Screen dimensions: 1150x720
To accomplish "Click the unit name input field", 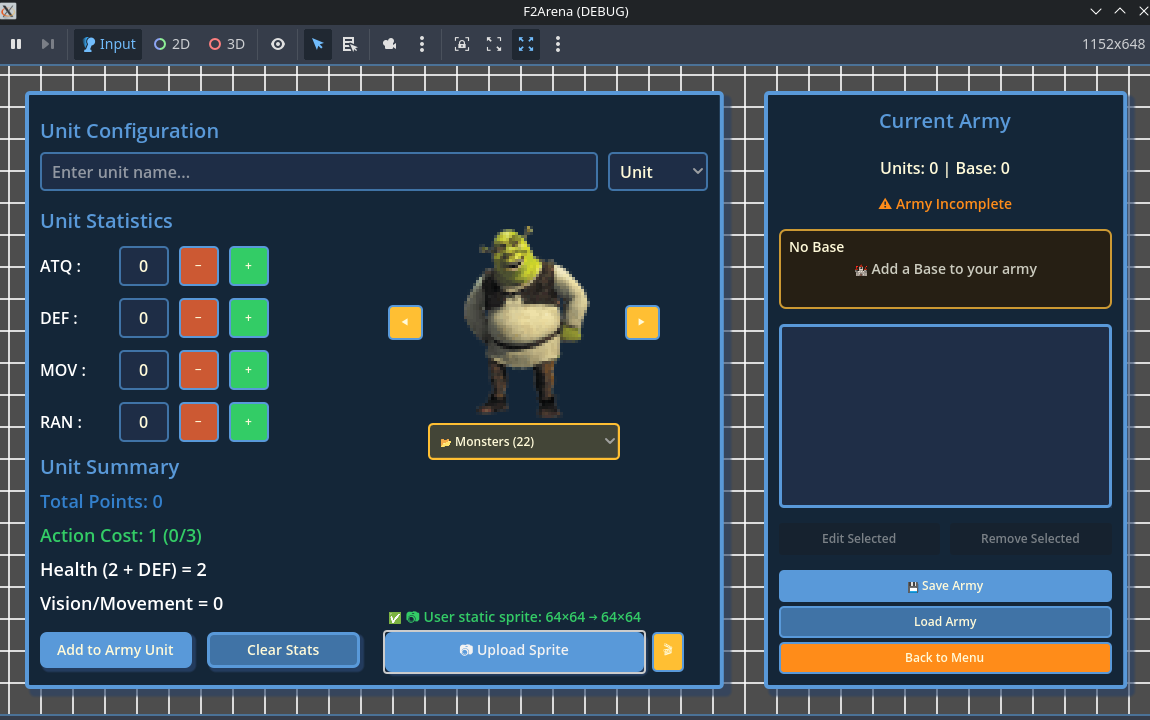I will point(319,172).
